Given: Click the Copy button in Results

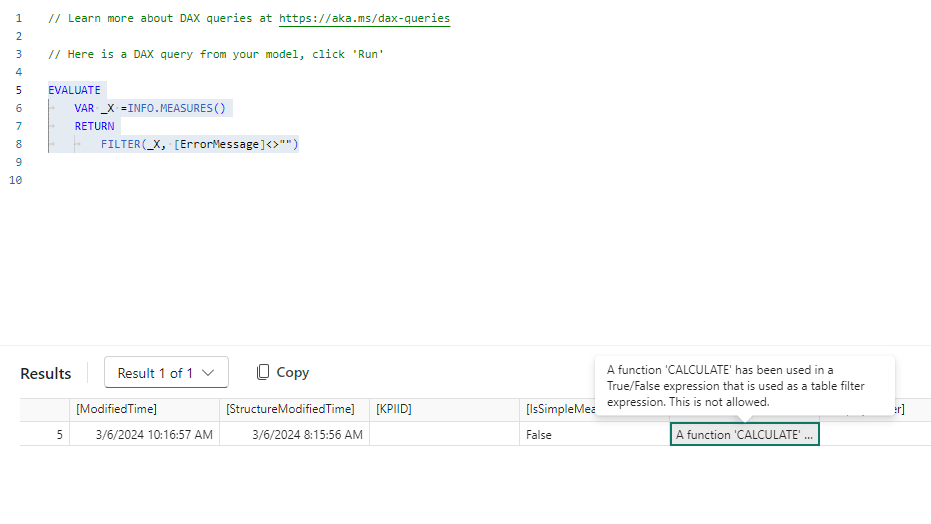Looking at the screenshot, I should click(x=282, y=372).
